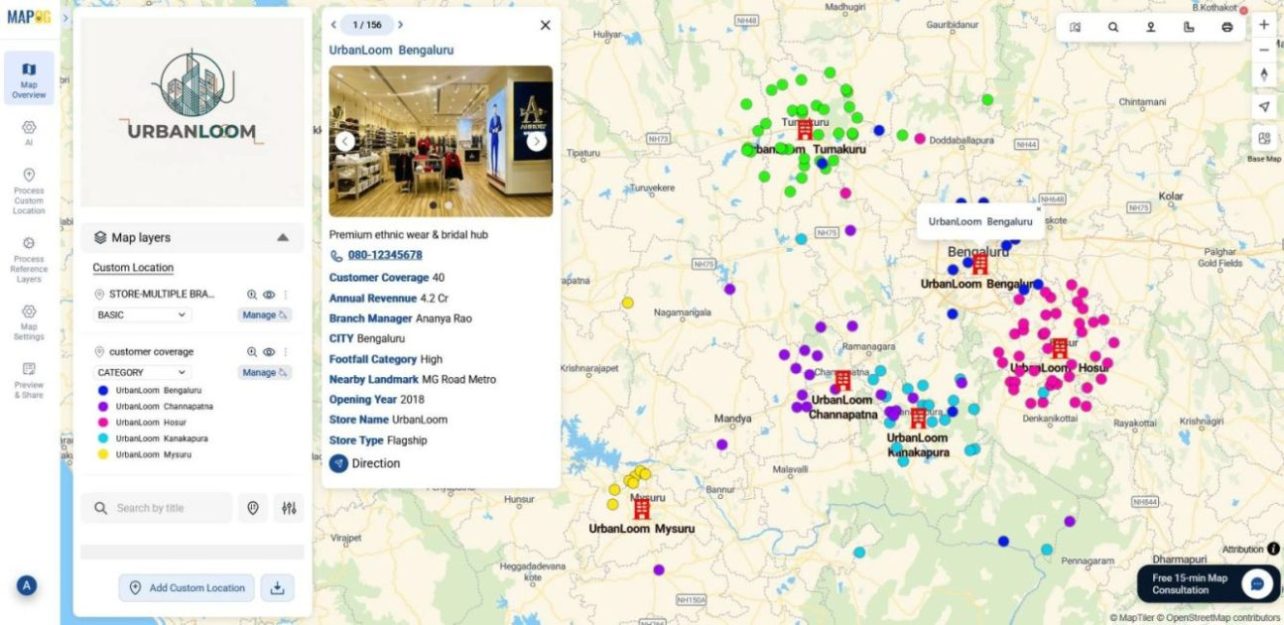
Task: Toggle visibility of customer coverage layer
Action: click(x=269, y=352)
